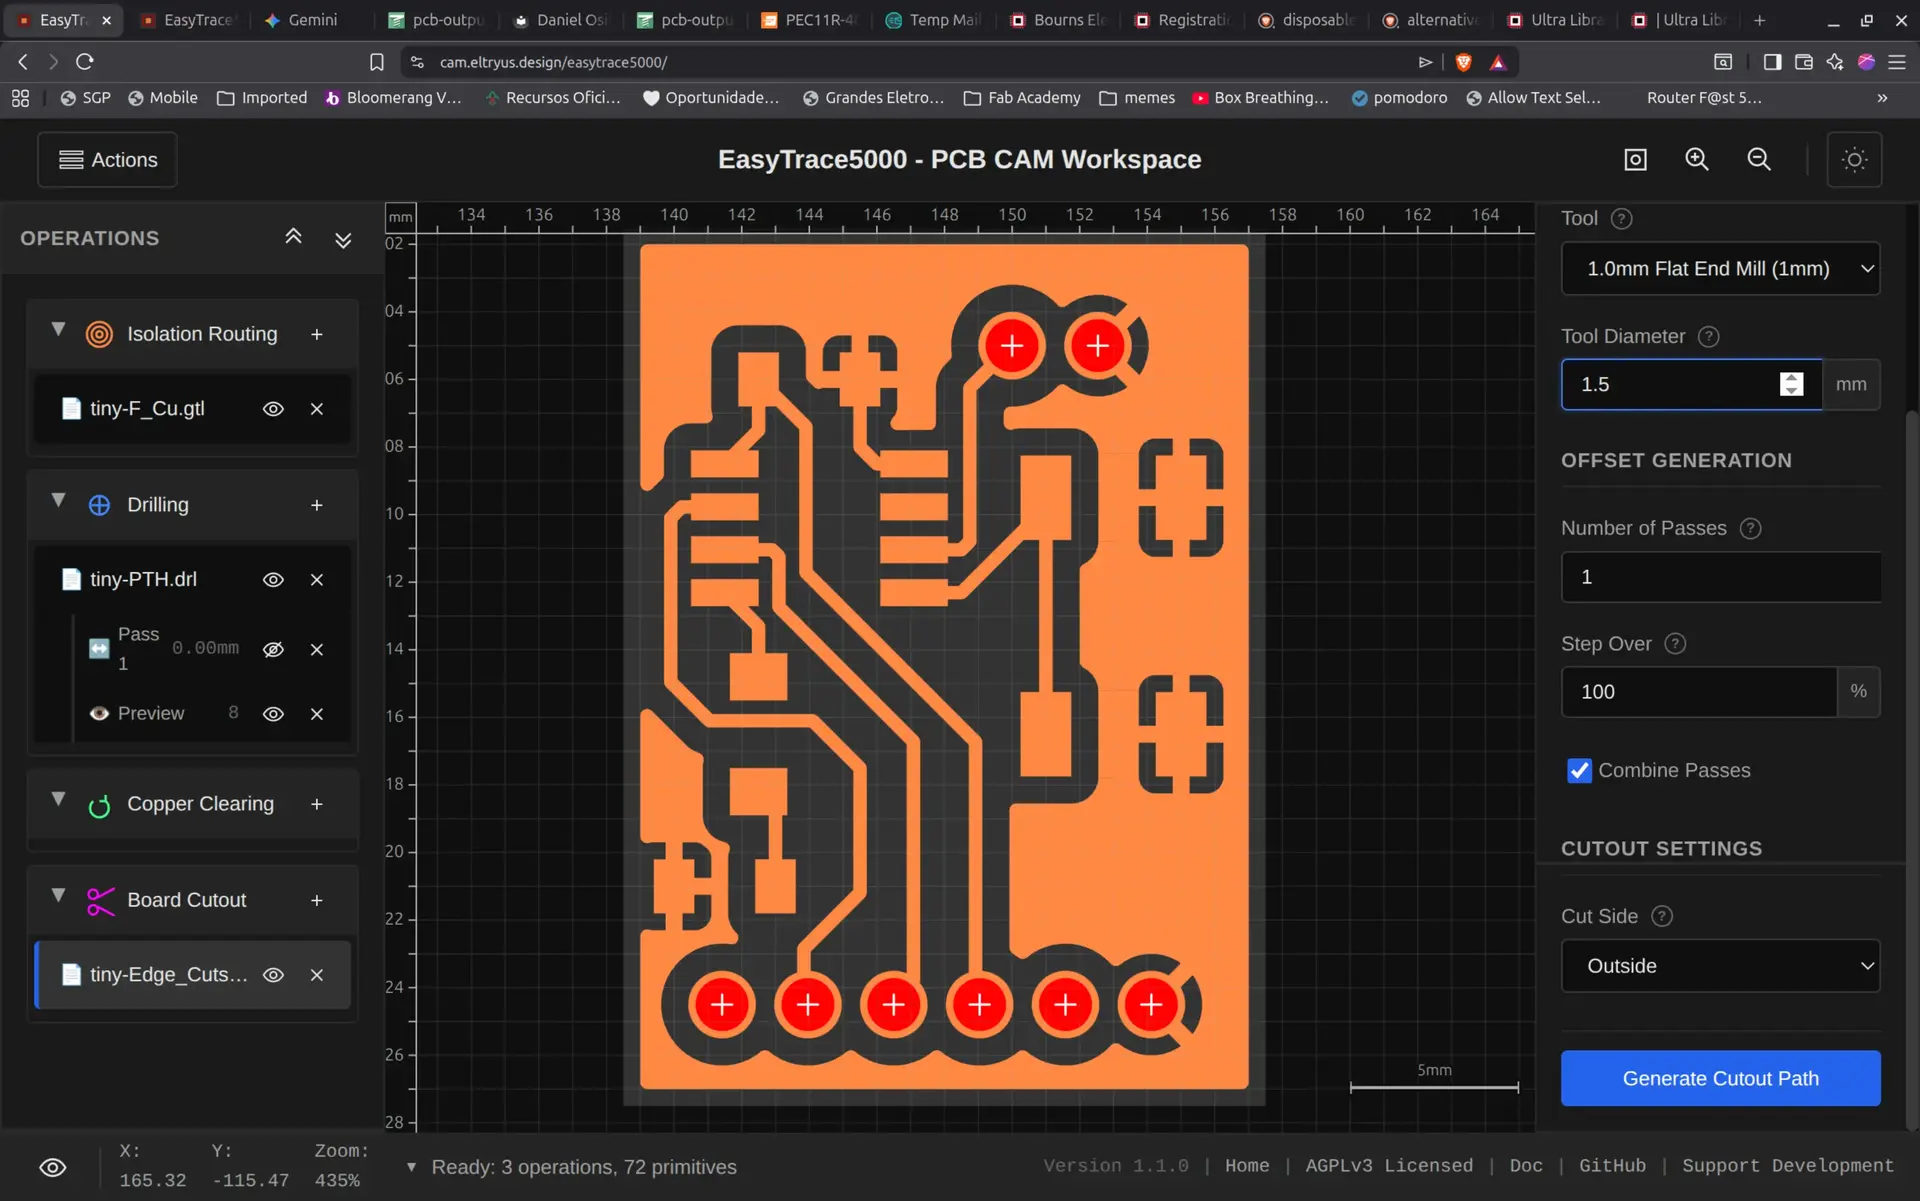Remove the tiny-F_Cu.gtl file
1920x1201 pixels.
coord(317,409)
